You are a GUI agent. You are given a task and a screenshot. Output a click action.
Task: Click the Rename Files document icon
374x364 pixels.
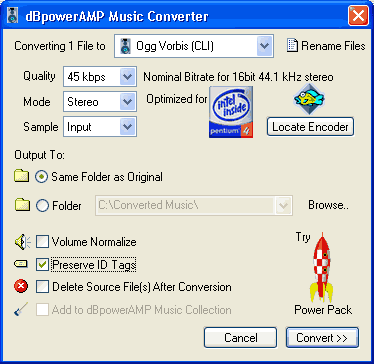[x=292, y=46]
